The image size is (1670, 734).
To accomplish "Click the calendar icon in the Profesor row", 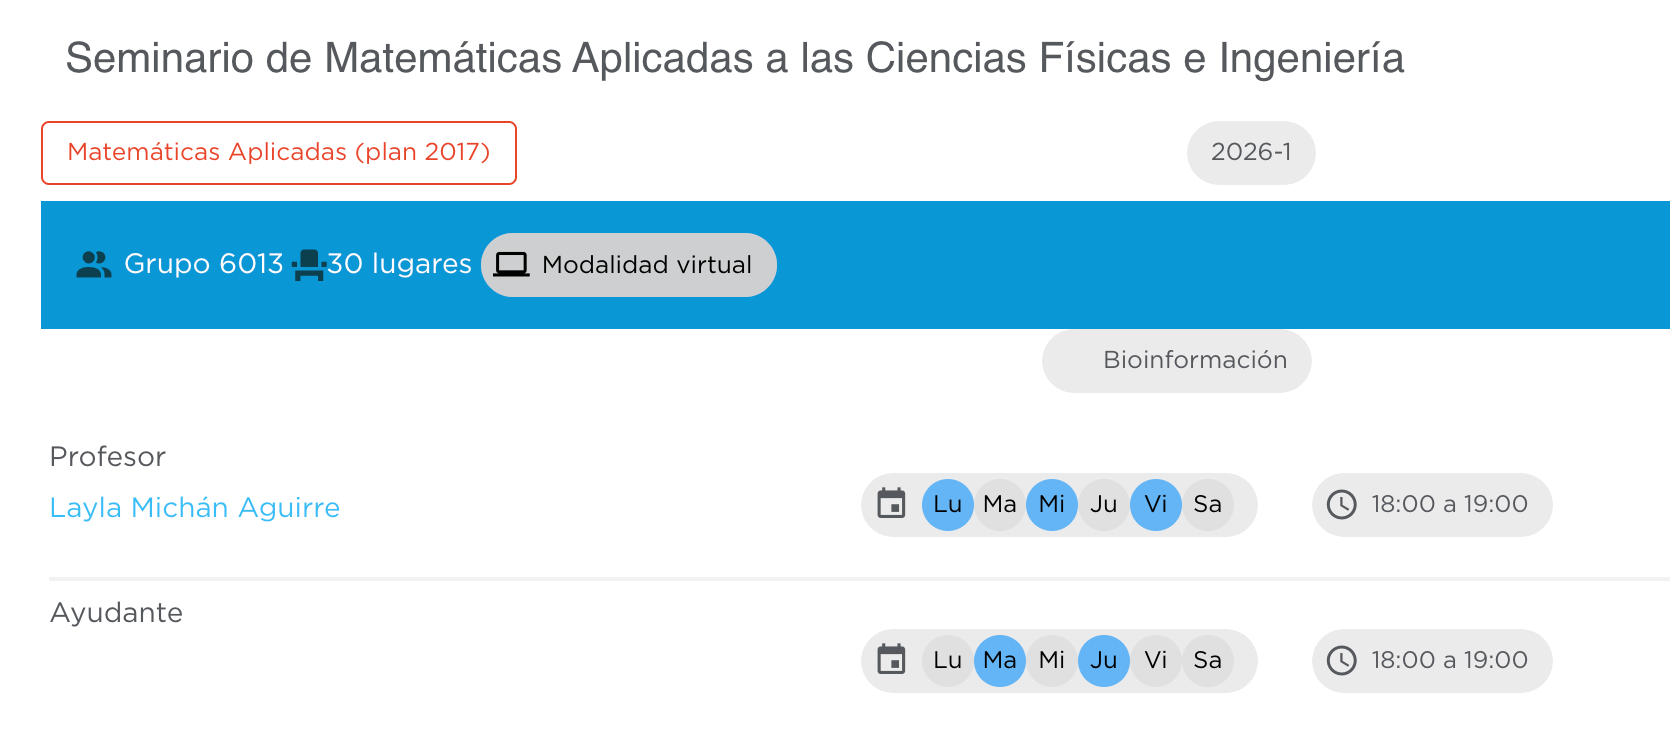I will click(891, 504).
